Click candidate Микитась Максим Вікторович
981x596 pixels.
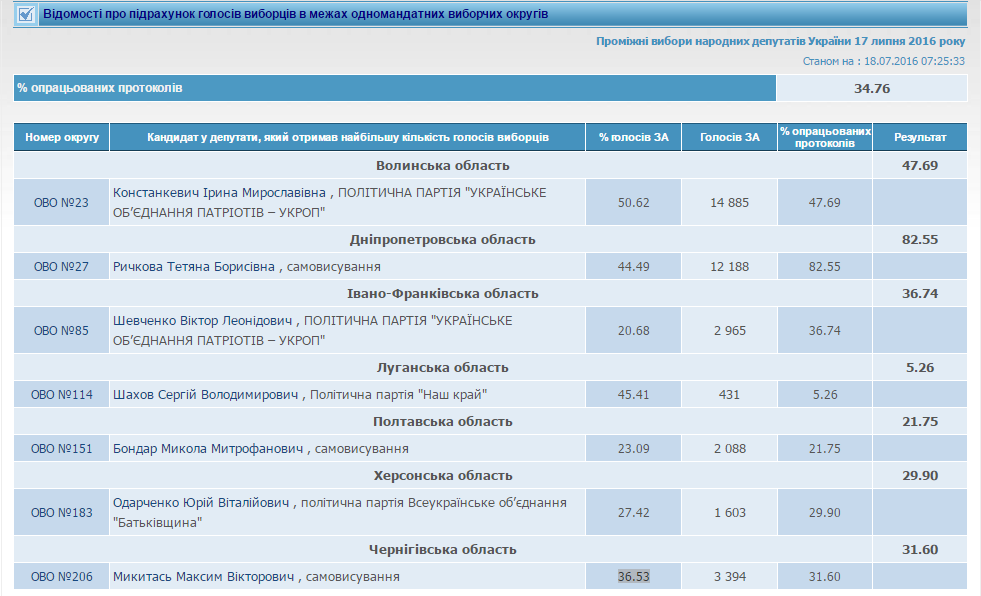tap(203, 577)
